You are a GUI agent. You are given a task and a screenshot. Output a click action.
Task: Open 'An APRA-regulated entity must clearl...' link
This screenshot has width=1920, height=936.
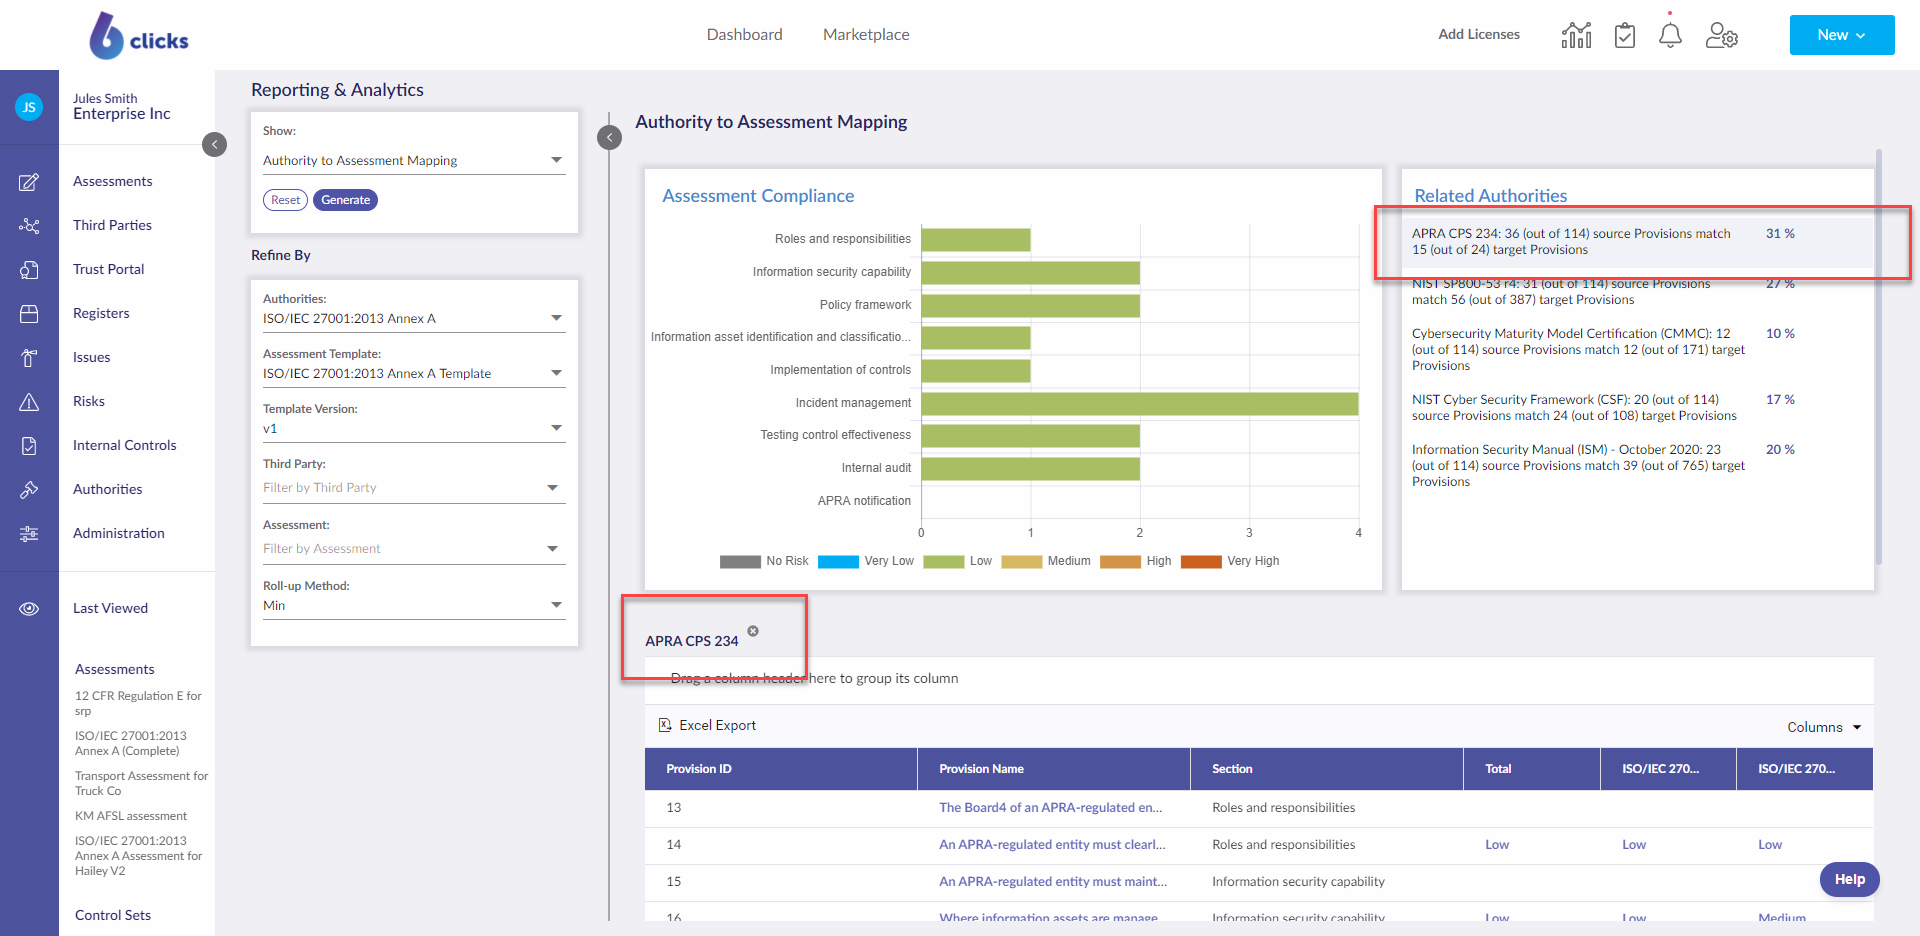pos(1052,845)
